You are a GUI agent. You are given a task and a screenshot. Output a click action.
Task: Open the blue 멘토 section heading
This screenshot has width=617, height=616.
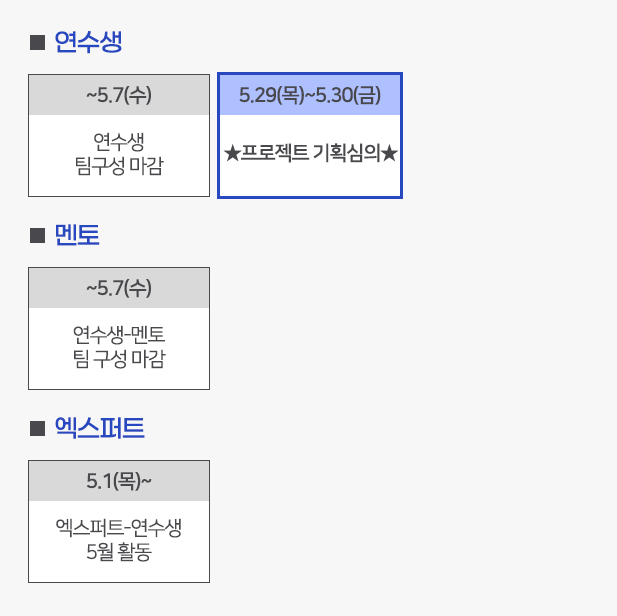(x=77, y=235)
